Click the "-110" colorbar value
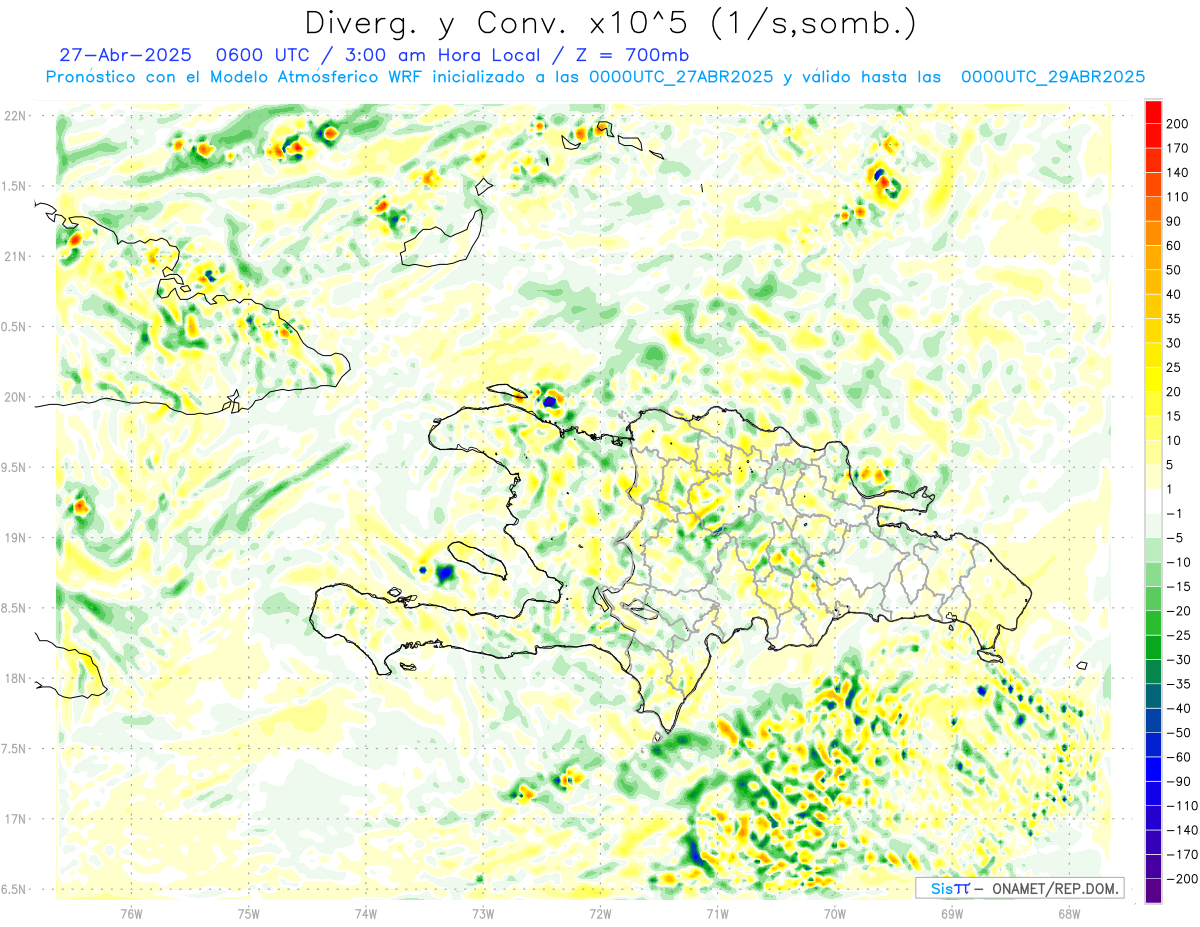The image size is (1200, 927). (x=1180, y=806)
